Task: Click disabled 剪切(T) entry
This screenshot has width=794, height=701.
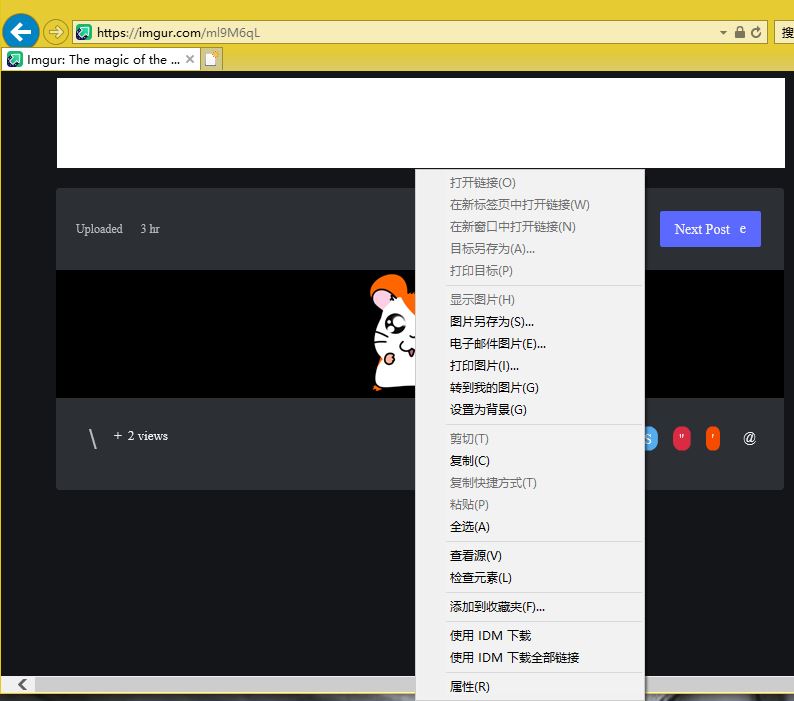Action: [x=530, y=439]
